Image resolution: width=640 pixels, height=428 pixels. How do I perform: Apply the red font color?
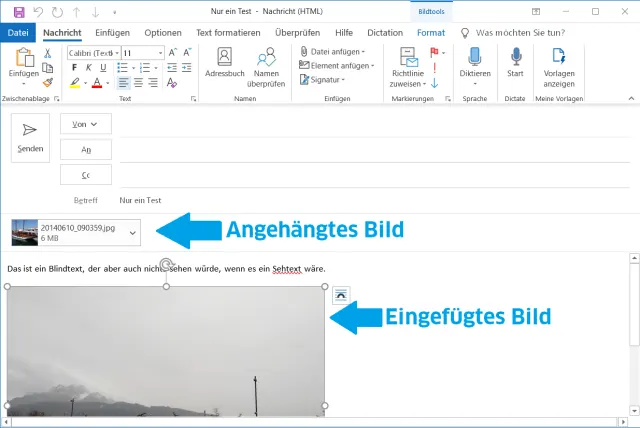tap(97, 83)
